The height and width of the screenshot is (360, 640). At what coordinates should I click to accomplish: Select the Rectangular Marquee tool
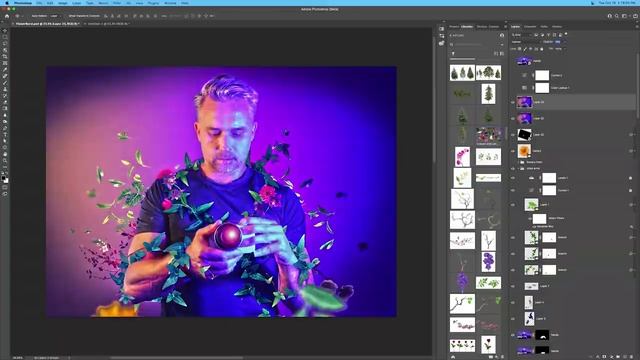5,37
